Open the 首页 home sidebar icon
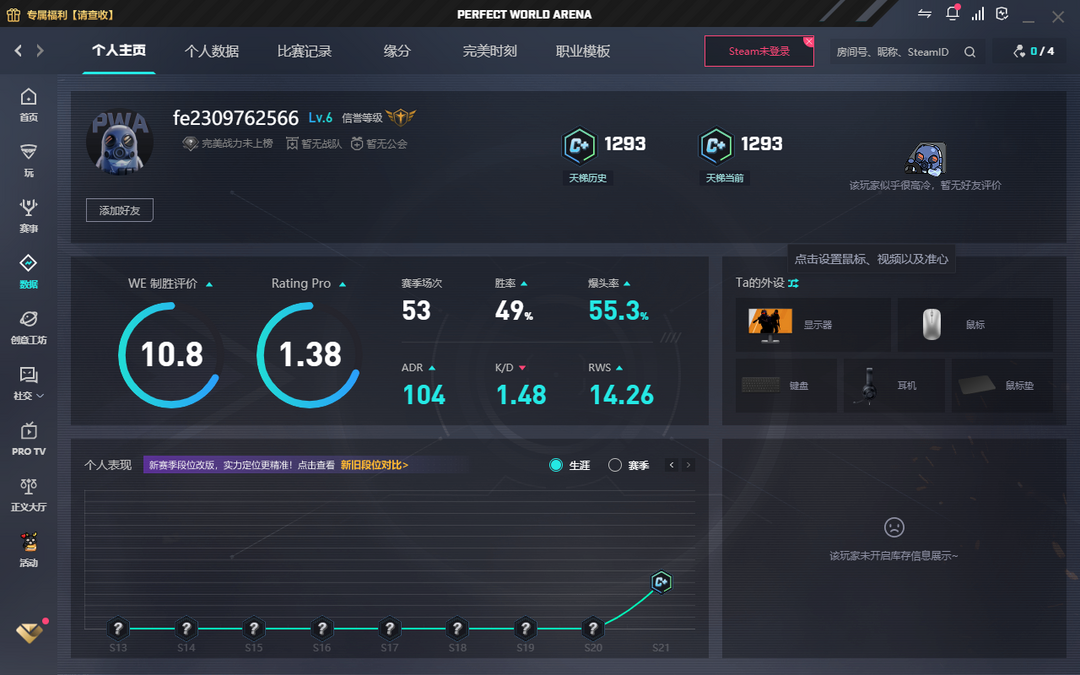This screenshot has height=675, width=1080. pos(28,103)
